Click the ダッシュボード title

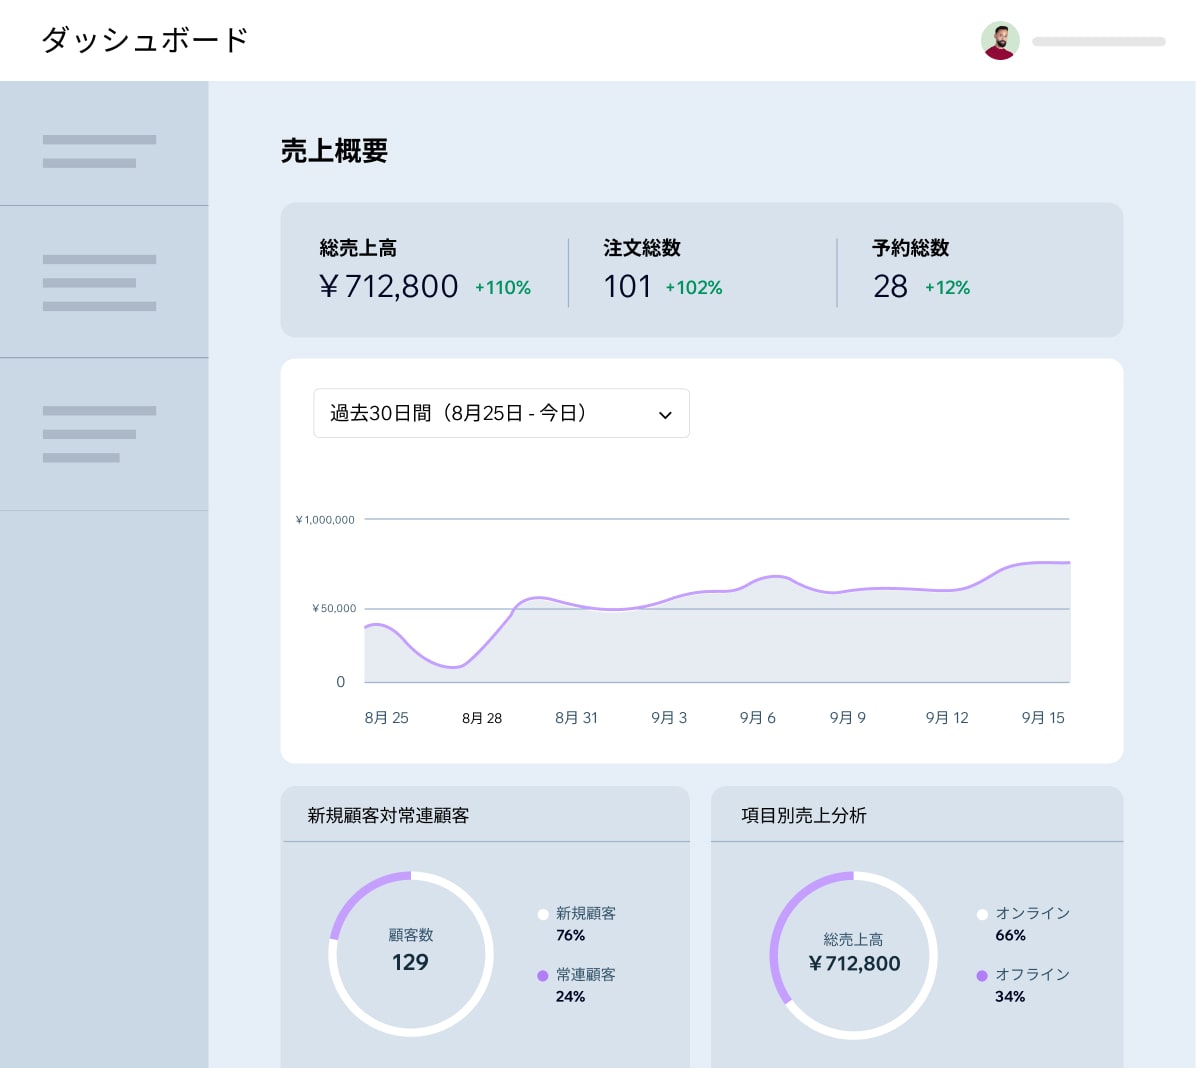click(x=144, y=40)
